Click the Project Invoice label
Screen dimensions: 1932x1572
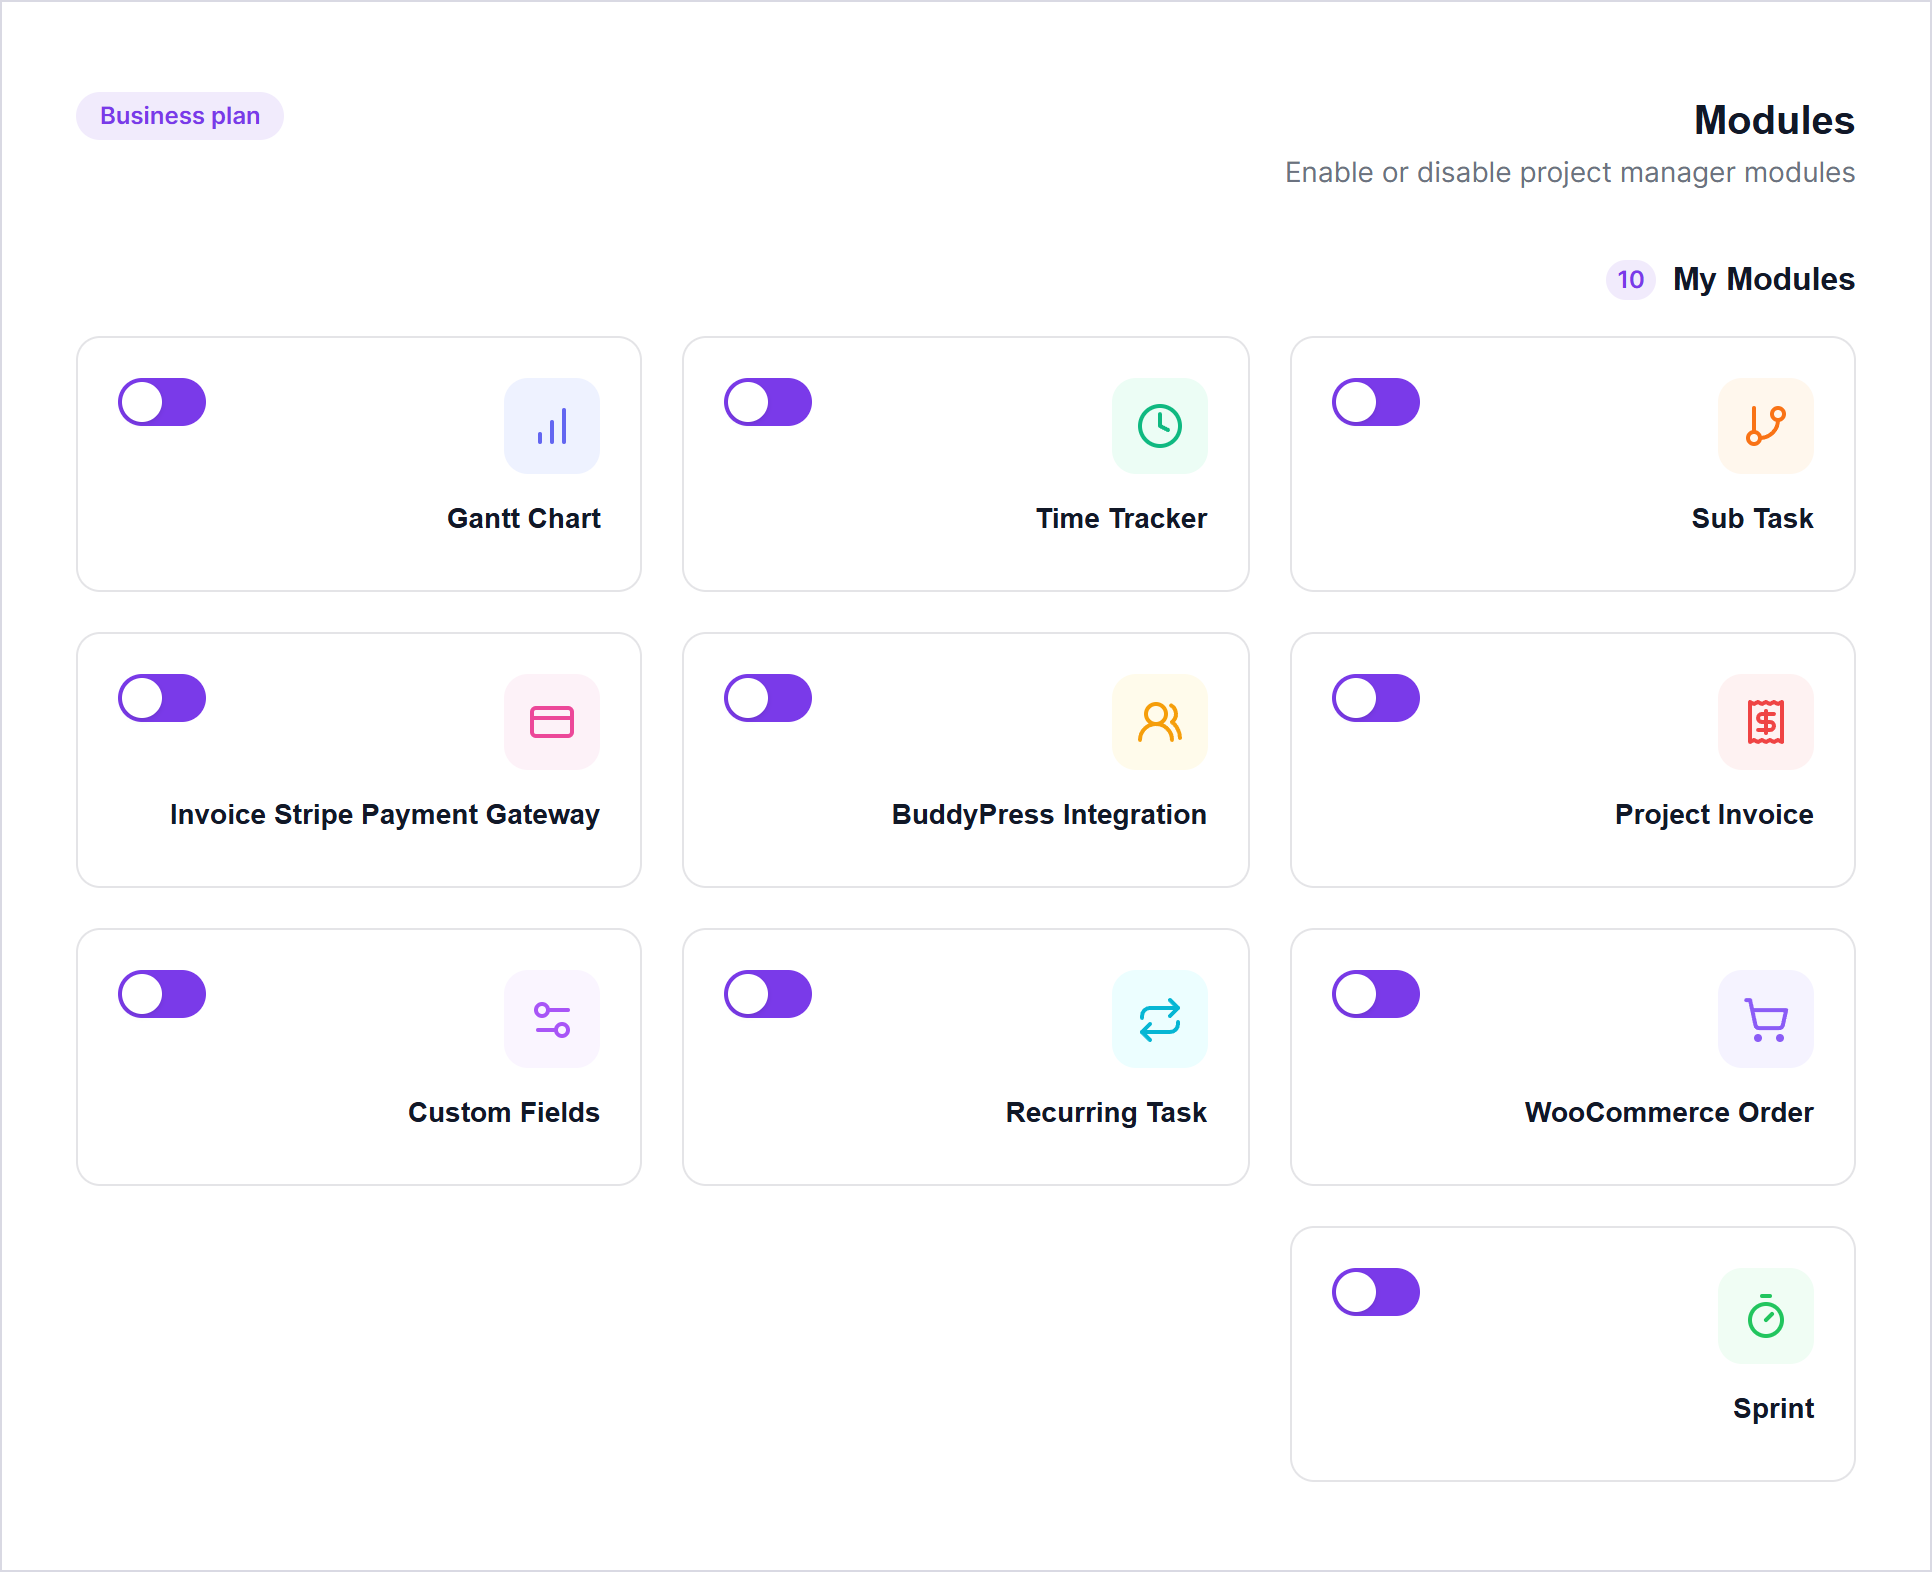tap(1715, 815)
